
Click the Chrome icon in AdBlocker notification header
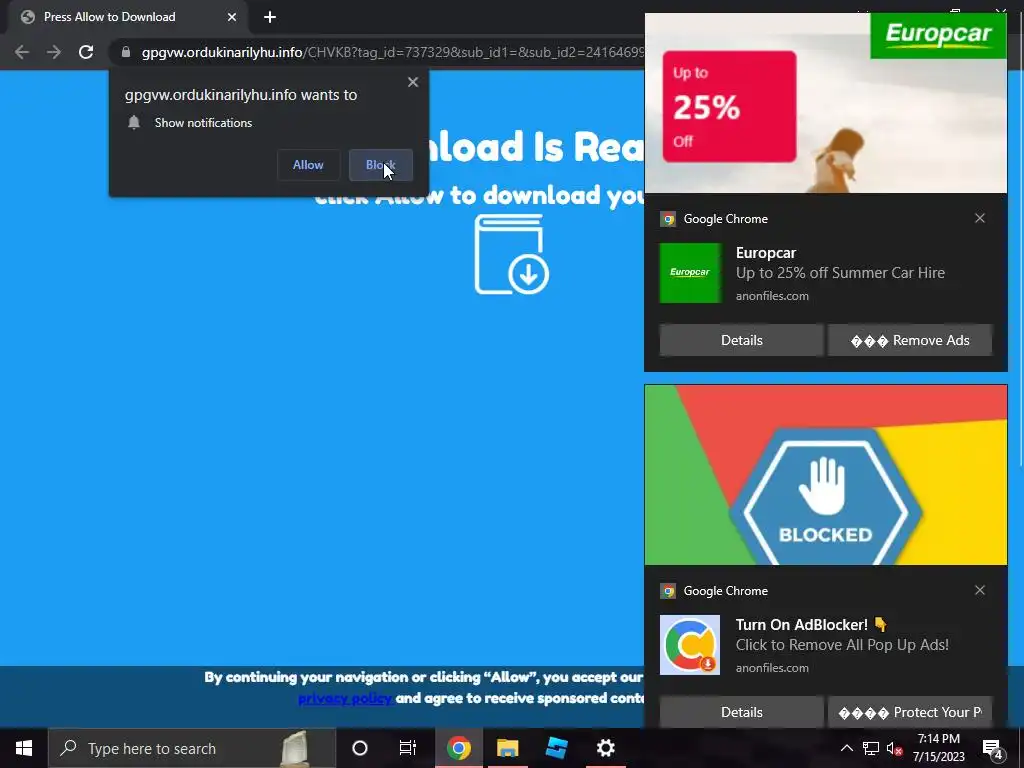(x=667, y=591)
